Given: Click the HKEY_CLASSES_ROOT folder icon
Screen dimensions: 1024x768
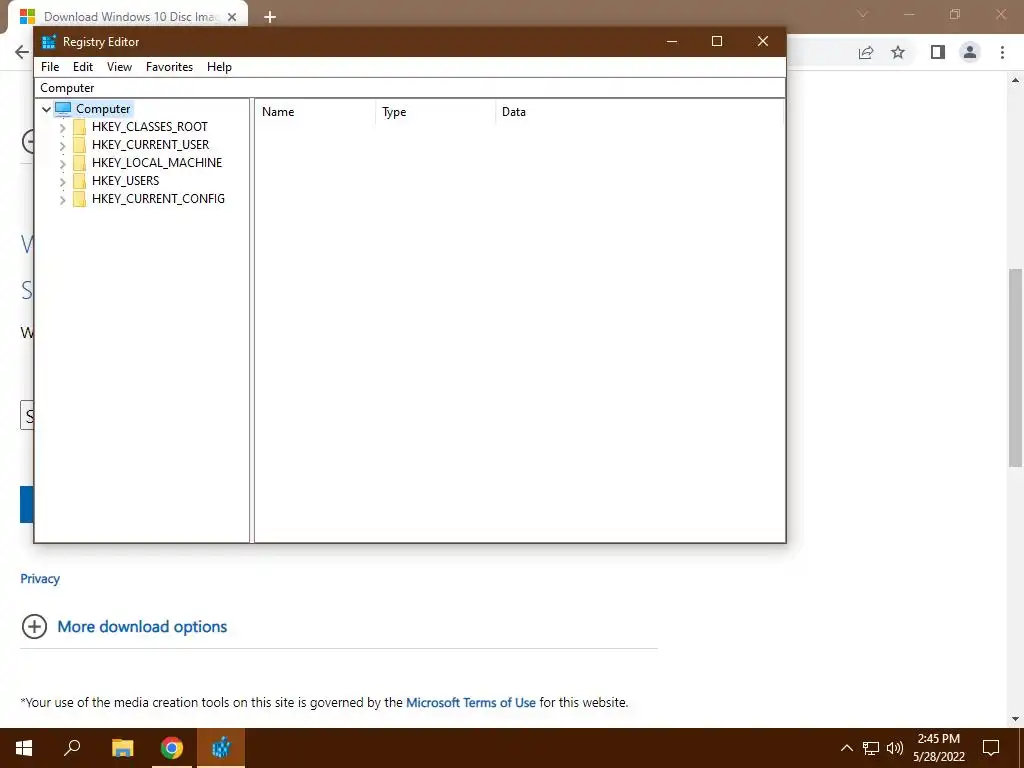Looking at the screenshot, I should pyautogui.click(x=80, y=127).
